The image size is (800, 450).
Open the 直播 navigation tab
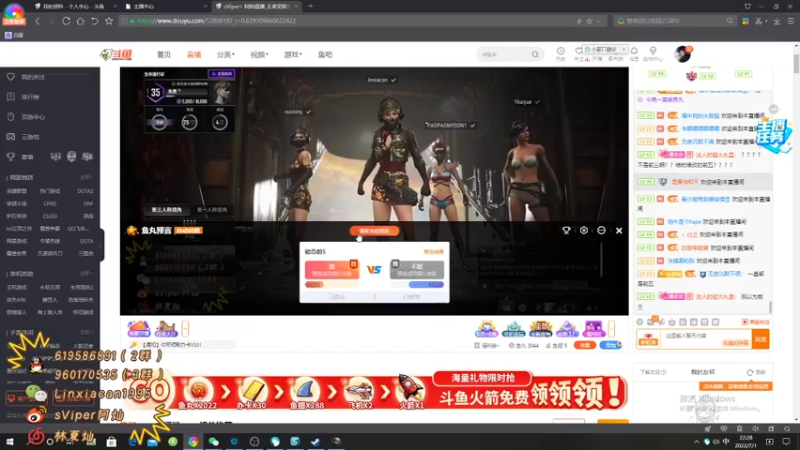(194, 55)
